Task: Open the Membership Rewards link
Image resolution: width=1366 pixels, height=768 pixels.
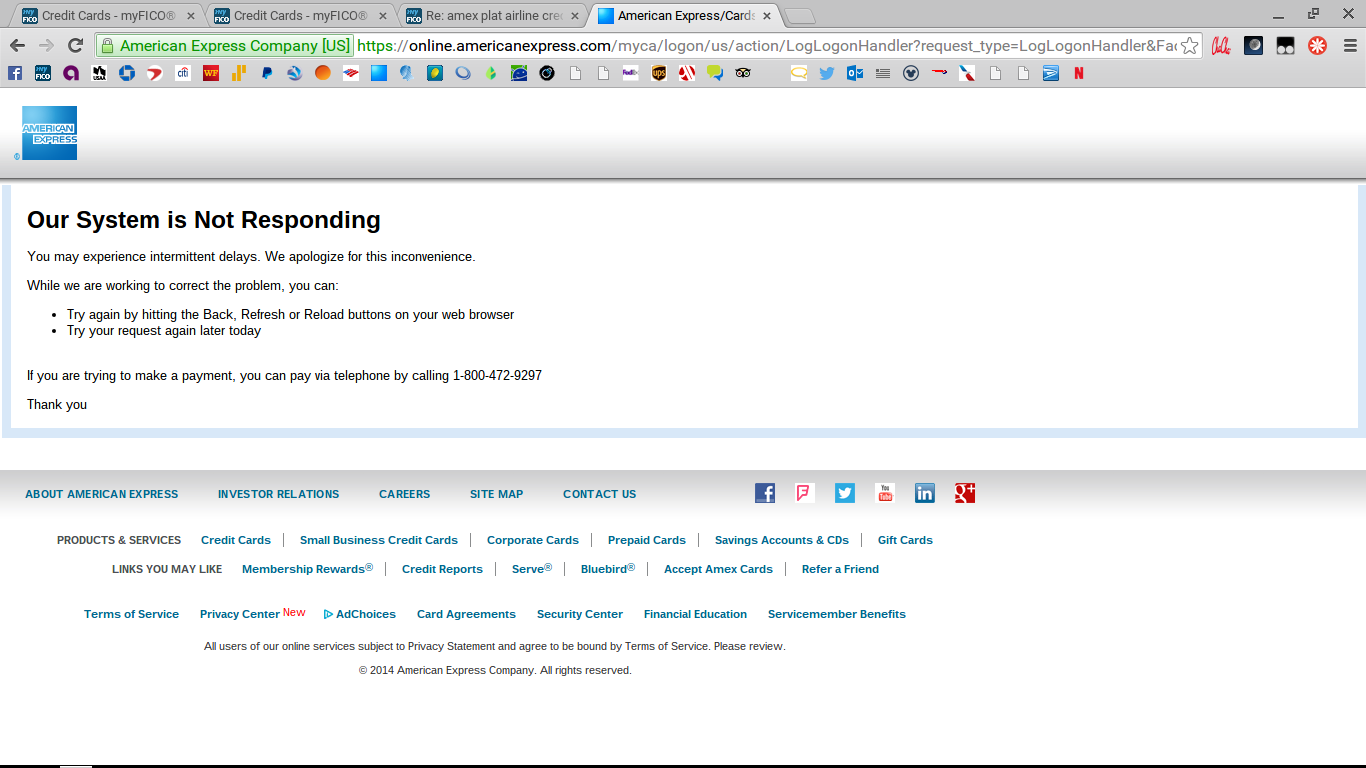Action: [x=307, y=569]
